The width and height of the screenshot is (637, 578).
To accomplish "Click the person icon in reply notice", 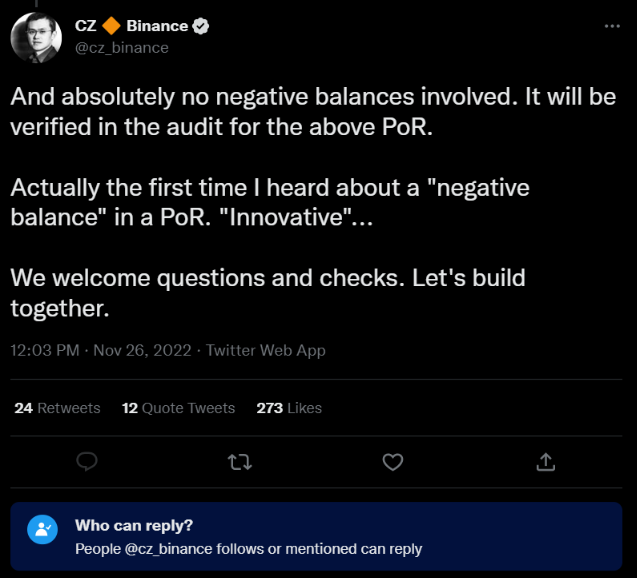I will click(42, 530).
